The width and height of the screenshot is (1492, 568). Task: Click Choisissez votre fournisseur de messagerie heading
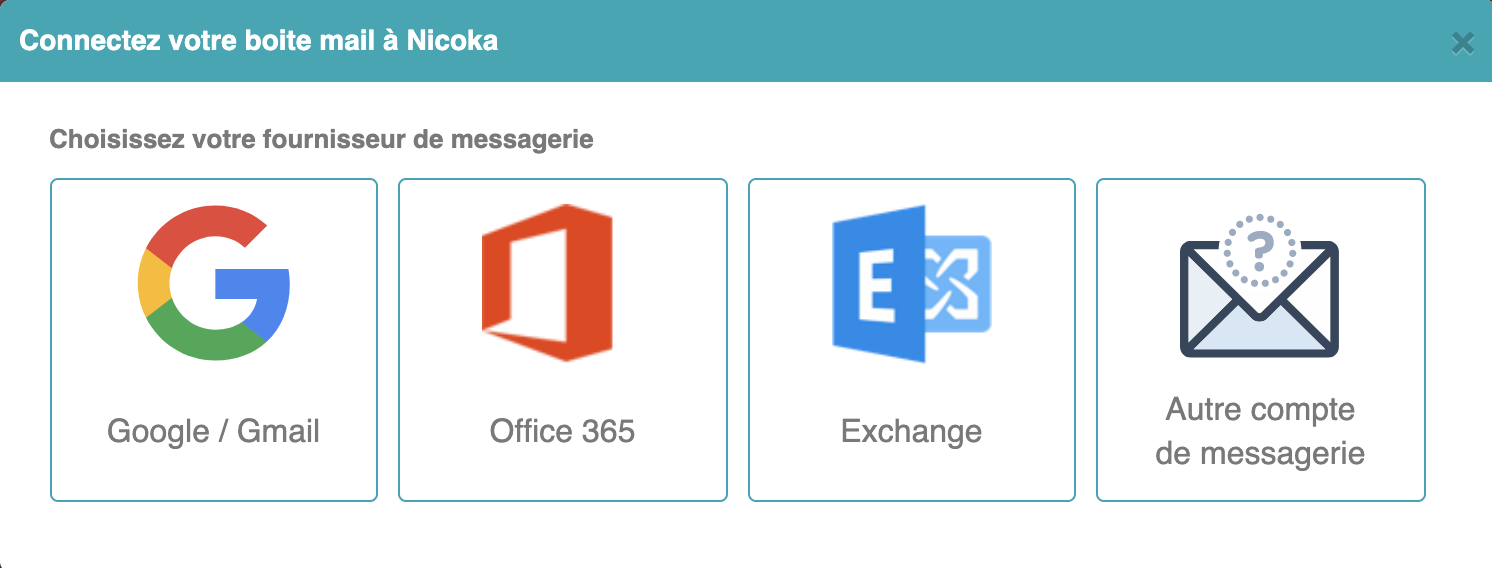tap(321, 139)
